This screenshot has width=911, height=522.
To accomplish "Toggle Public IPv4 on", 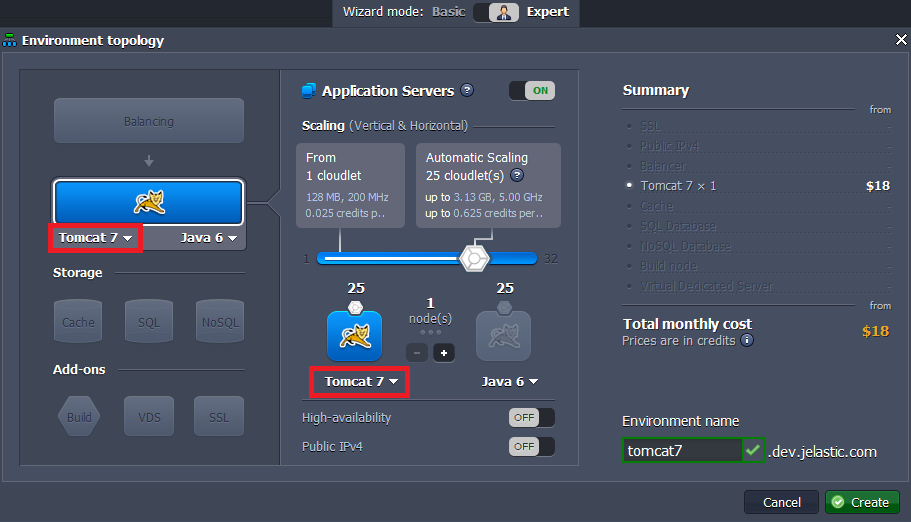I will point(531,446).
